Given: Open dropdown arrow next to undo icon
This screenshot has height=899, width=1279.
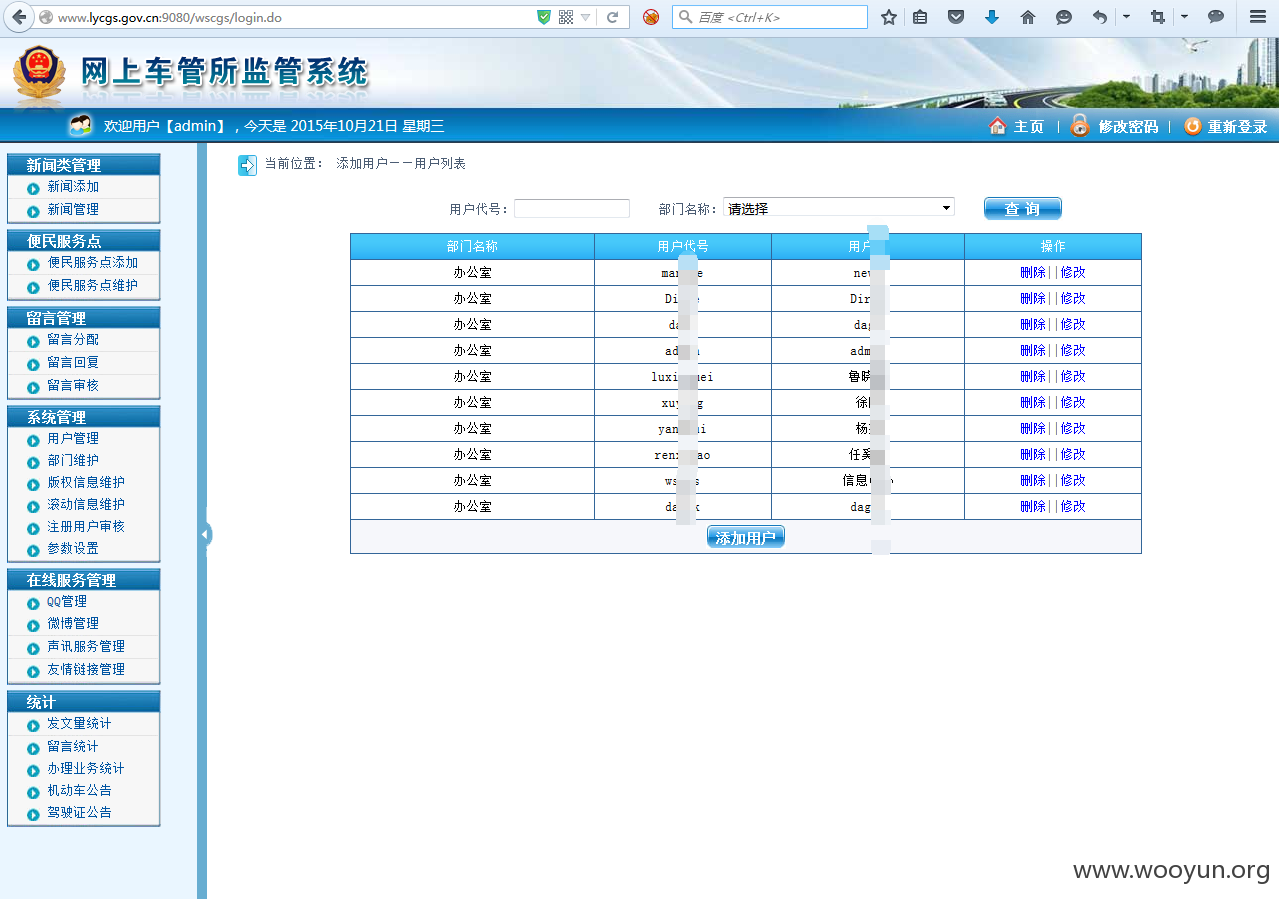Looking at the screenshot, I should 1126,17.
